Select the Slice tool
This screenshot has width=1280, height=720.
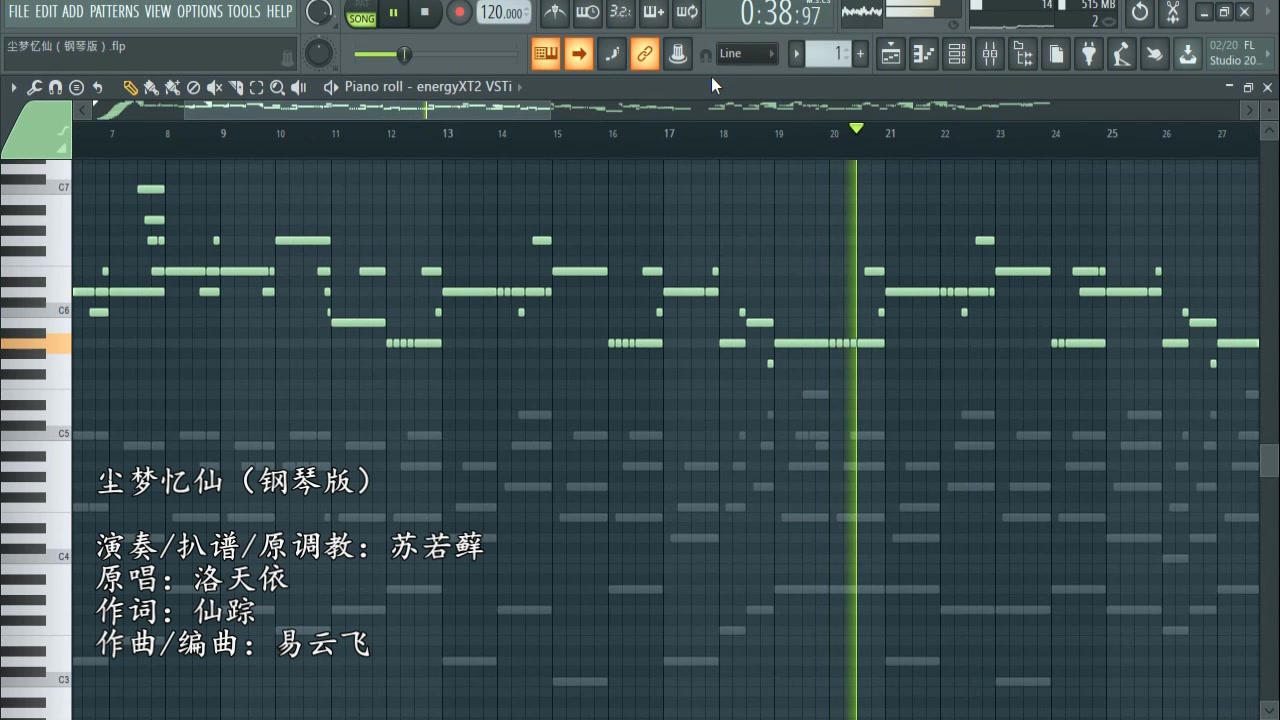[x=235, y=88]
